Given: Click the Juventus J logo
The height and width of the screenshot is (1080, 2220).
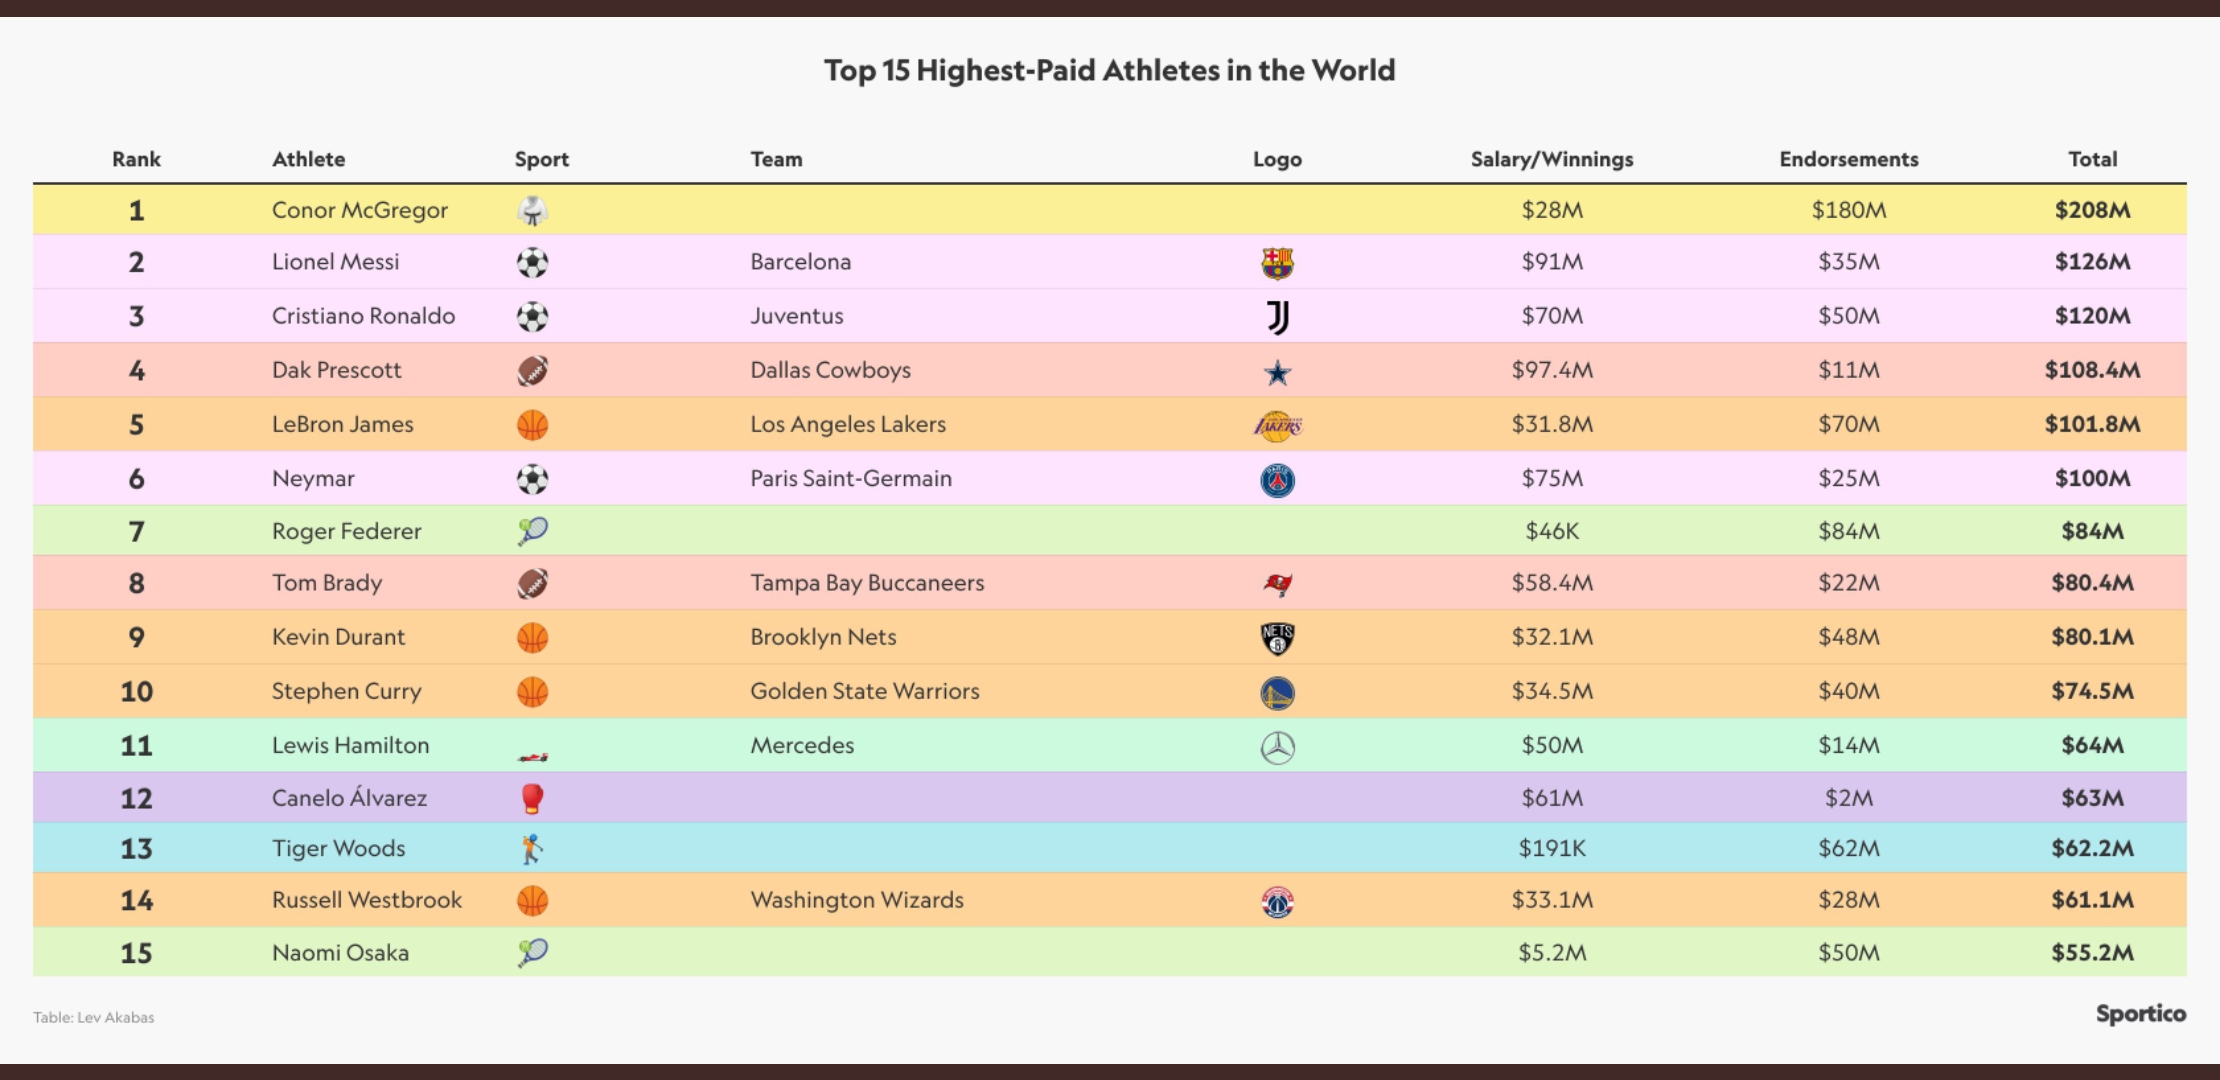Looking at the screenshot, I should click(1277, 317).
